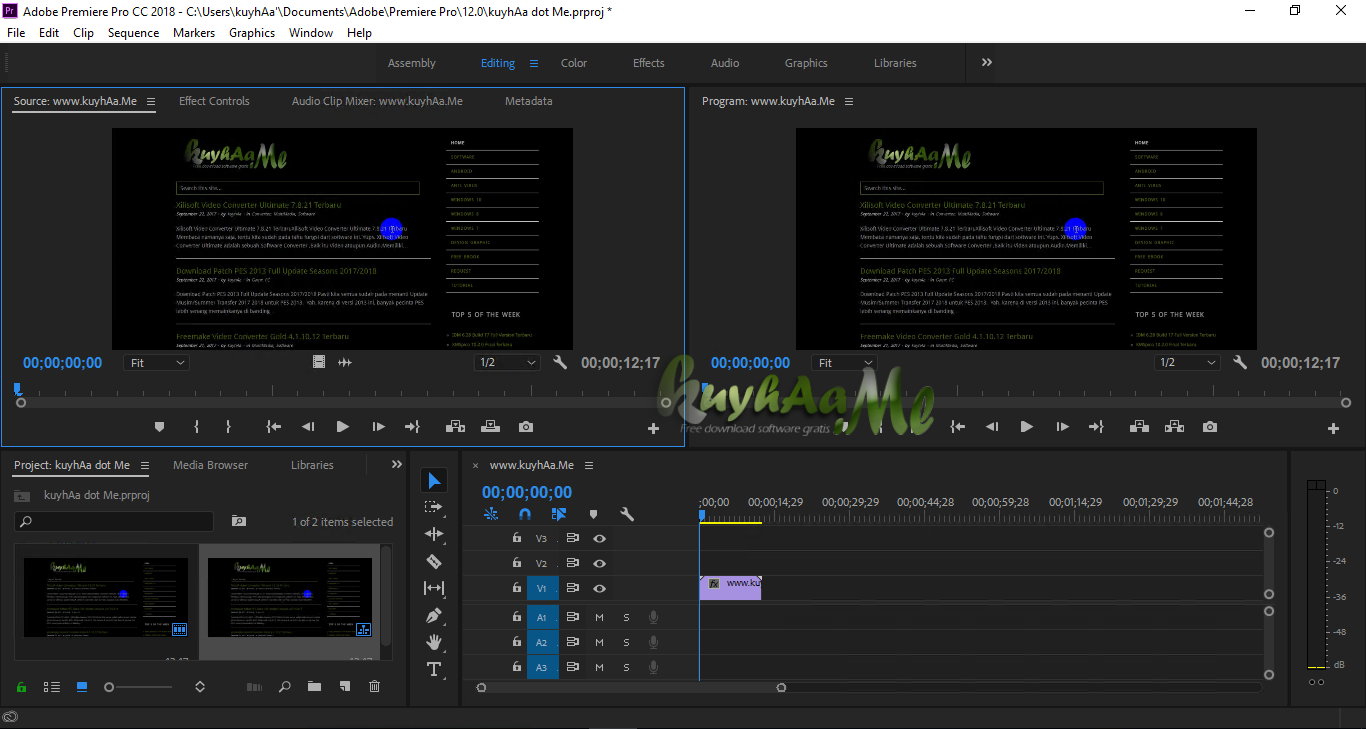Select the Hand tool

(x=434, y=642)
